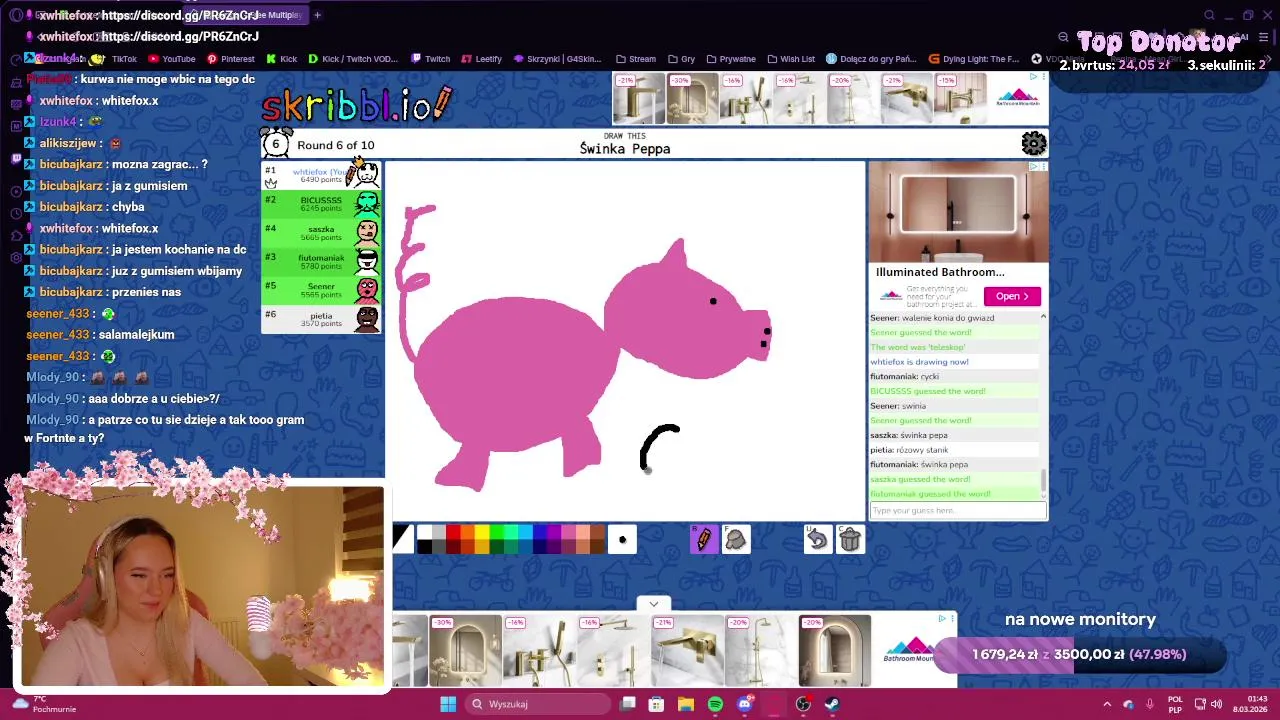The width and height of the screenshot is (1280, 720).
Task: Open Skrzynki G4Skins bookmark
Action: [x=557, y=59]
